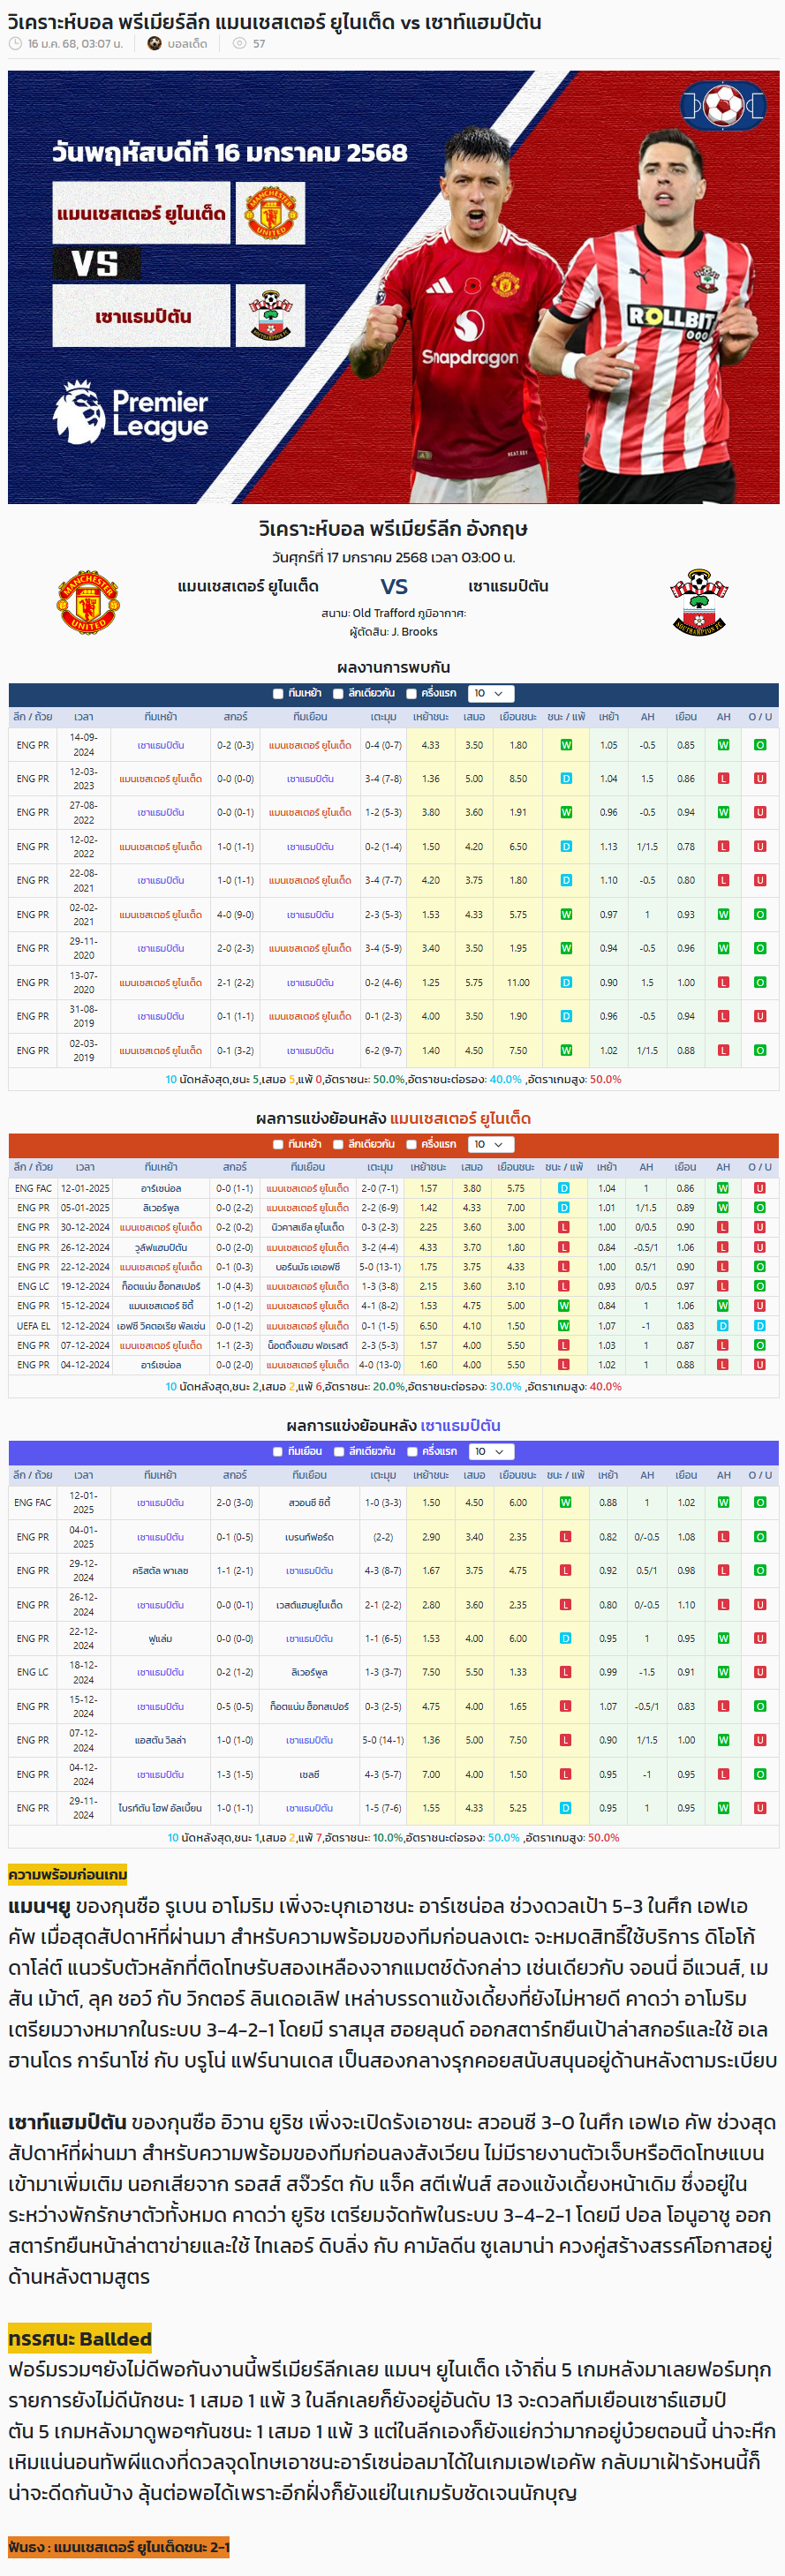The width and height of the screenshot is (785, 2576).
Task: Click เซาแธมป์ตัน home team link in 14-09-2024 row
Action: pyautogui.click(x=161, y=745)
